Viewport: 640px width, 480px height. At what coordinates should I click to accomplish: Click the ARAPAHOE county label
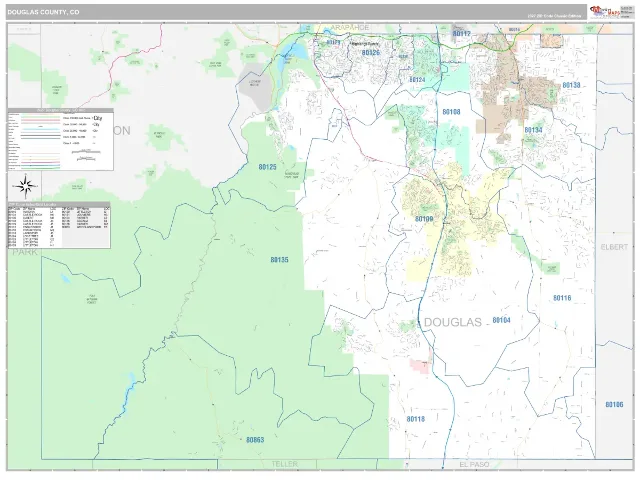(350, 27)
